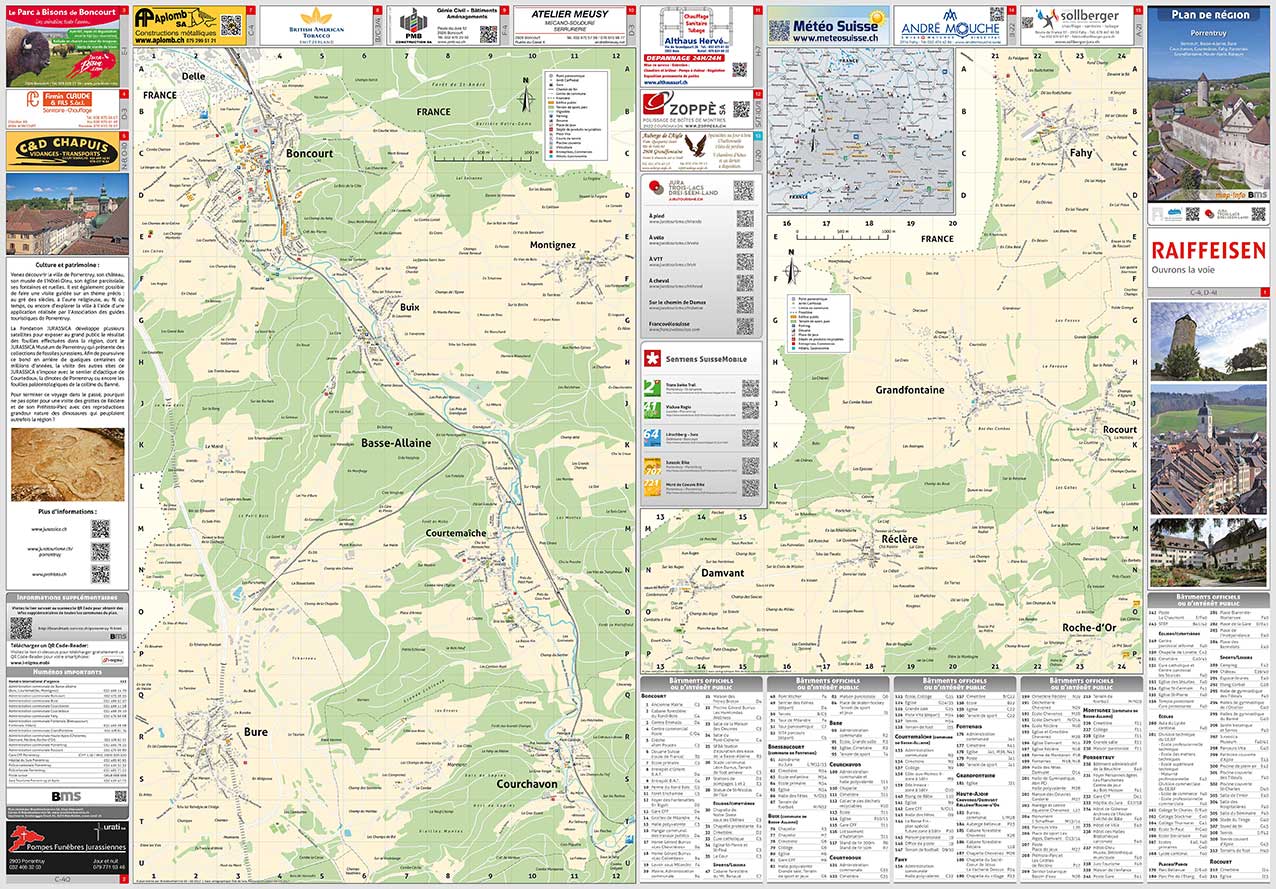This screenshot has height=889, width=1276.
Task: Click the green route 2 Trans Swiss Trail icon
Action: pyautogui.click(x=651, y=388)
